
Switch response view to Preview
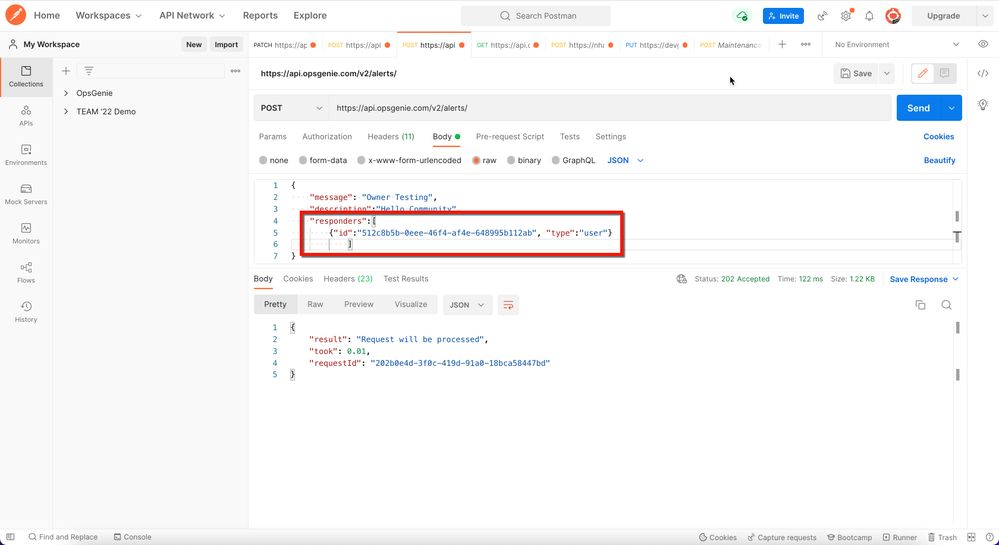click(x=359, y=305)
